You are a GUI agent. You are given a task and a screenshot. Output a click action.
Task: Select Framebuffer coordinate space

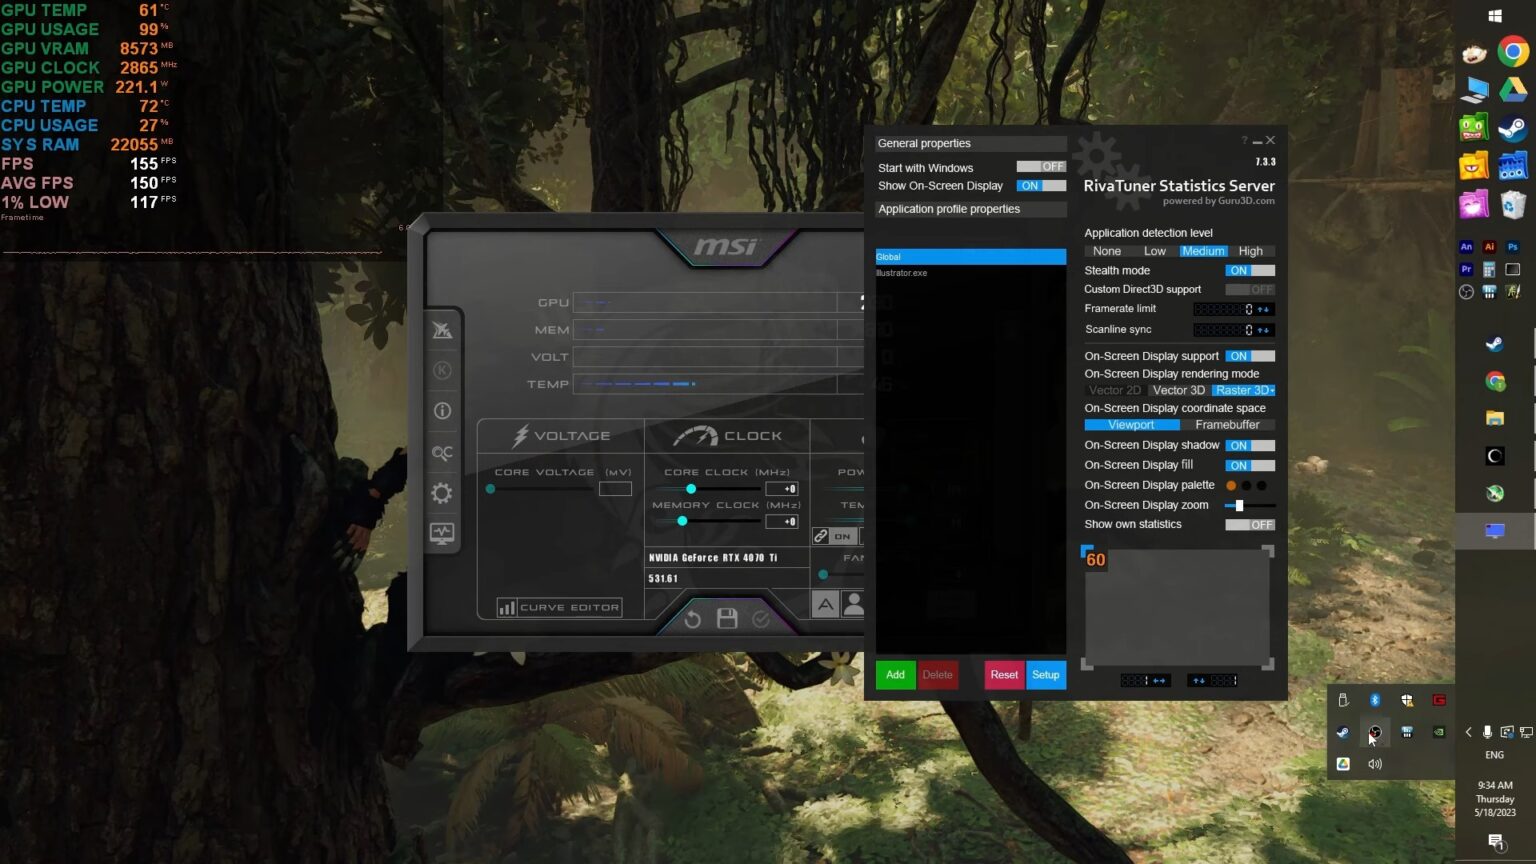tap(1228, 424)
